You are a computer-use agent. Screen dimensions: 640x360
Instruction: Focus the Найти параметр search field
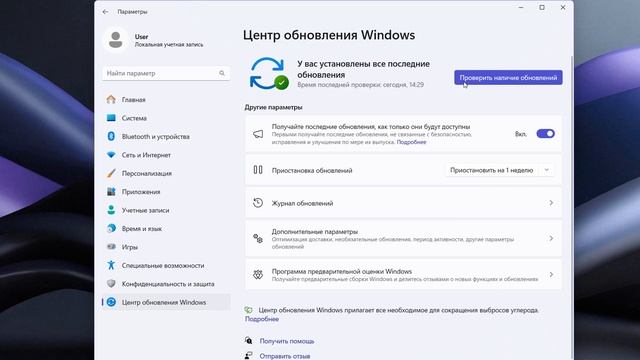[166, 73]
